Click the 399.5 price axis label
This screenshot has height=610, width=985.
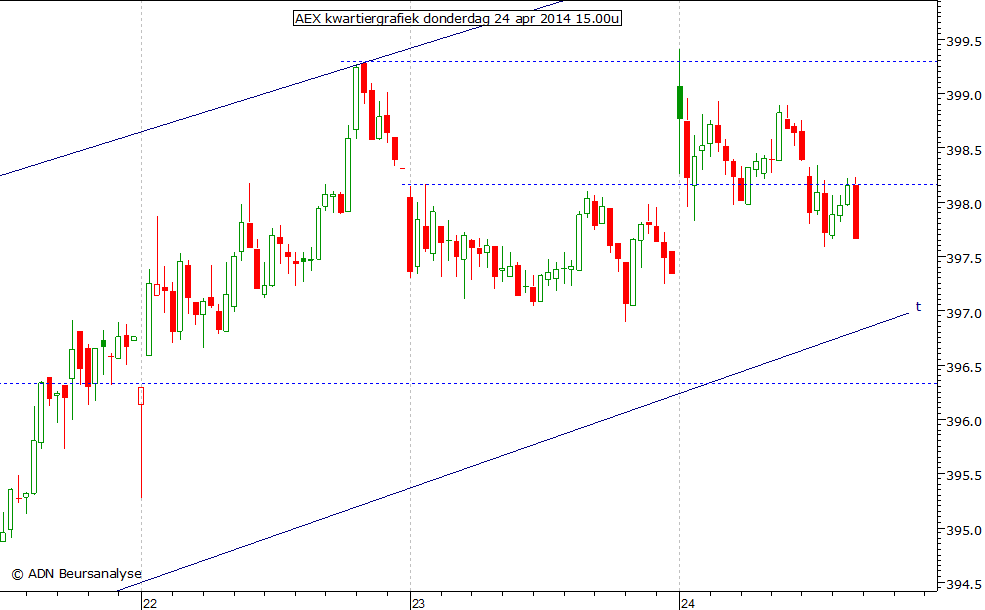click(x=964, y=41)
